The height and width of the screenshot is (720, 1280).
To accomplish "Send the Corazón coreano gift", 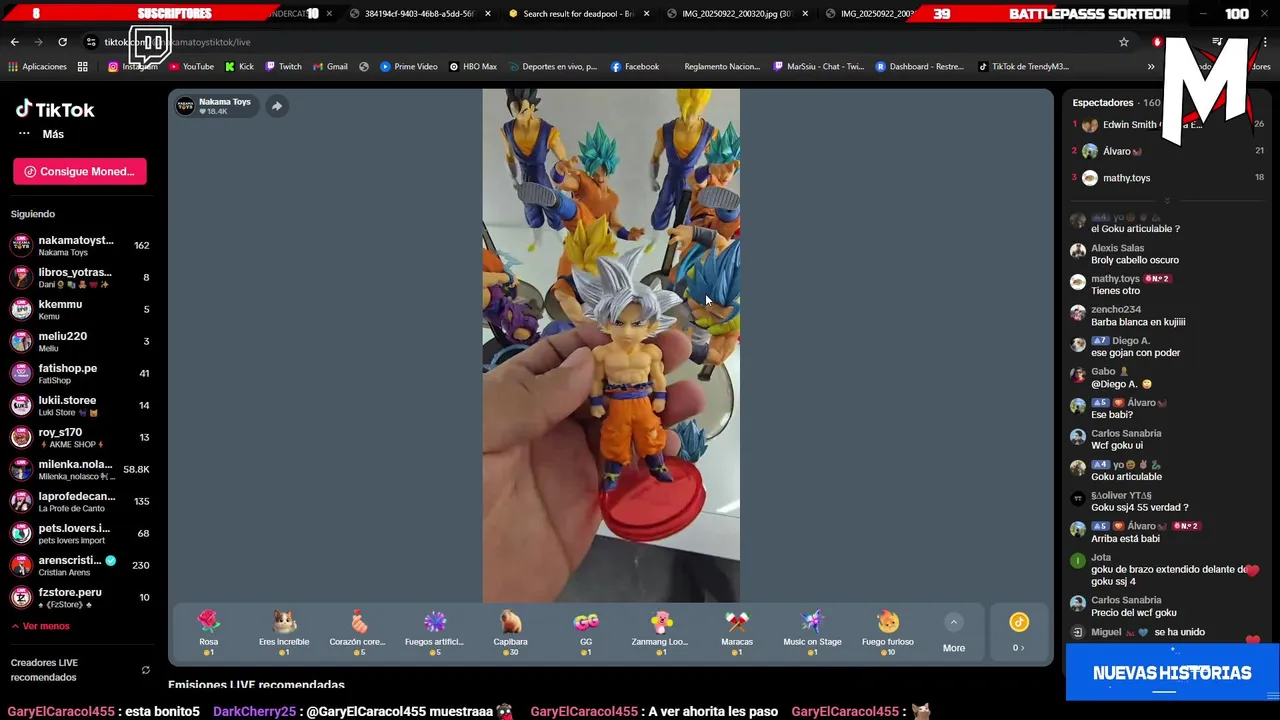I will tap(358, 632).
